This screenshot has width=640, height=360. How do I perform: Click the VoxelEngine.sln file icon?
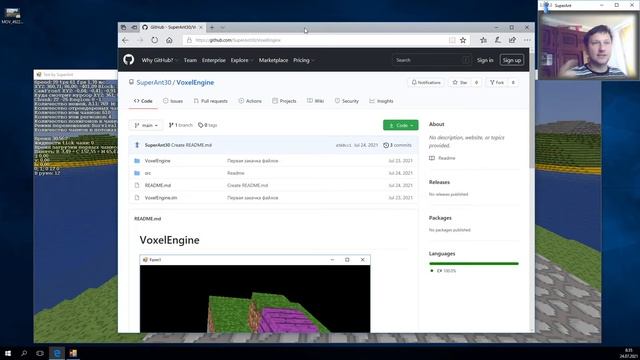tap(137, 198)
